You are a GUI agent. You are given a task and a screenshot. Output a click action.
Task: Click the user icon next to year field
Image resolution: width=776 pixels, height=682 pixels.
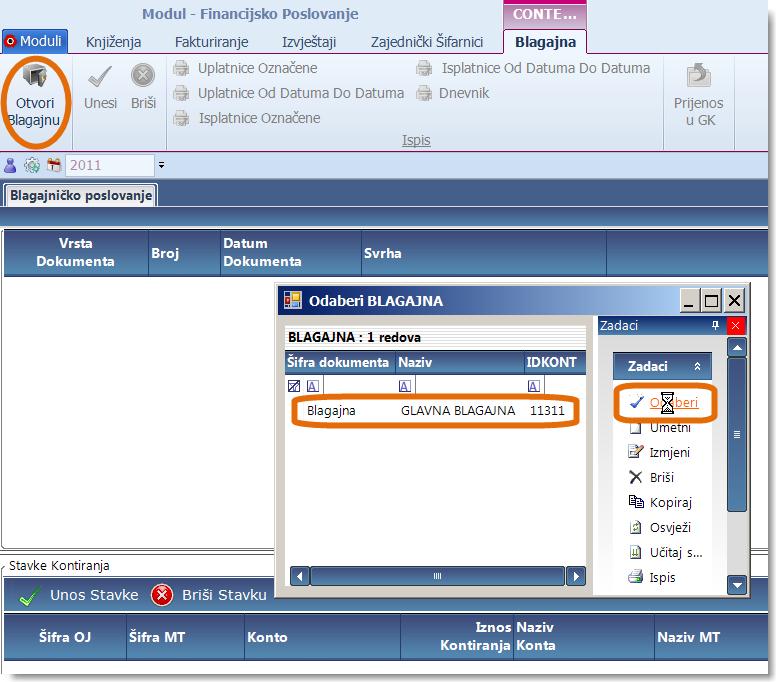point(10,165)
